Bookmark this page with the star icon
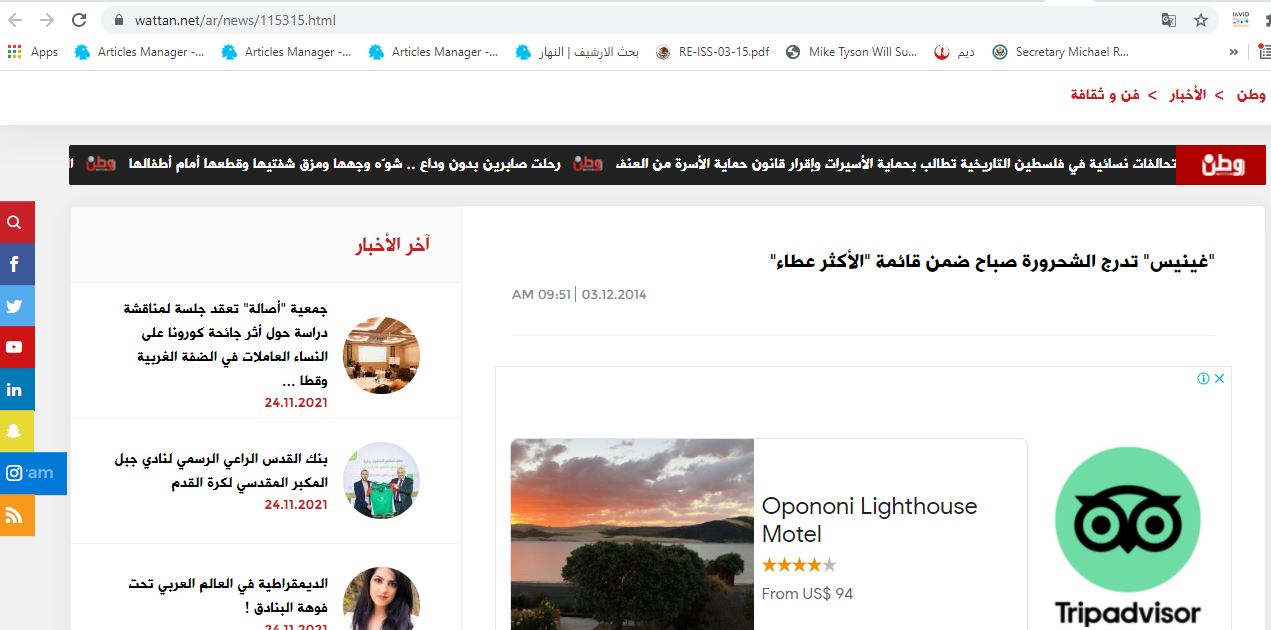 pyautogui.click(x=1201, y=20)
